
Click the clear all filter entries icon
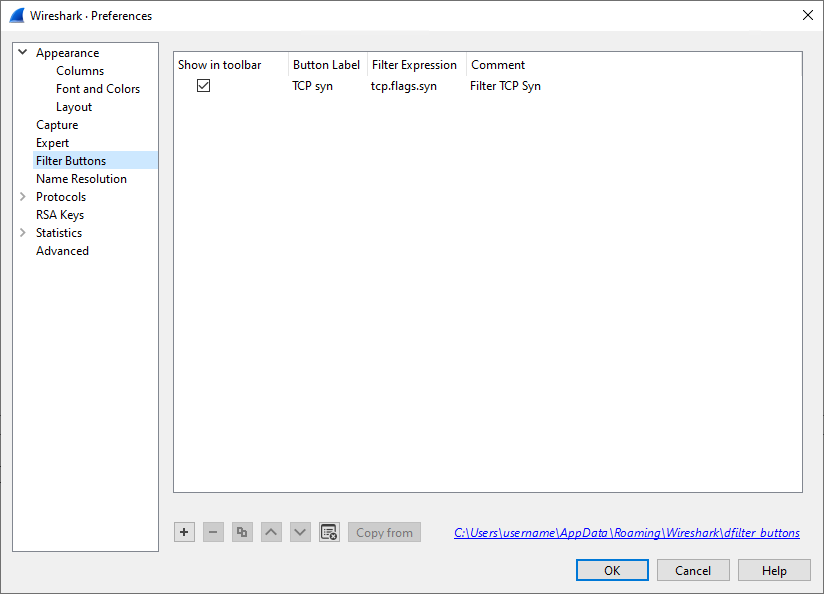click(329, 532)
